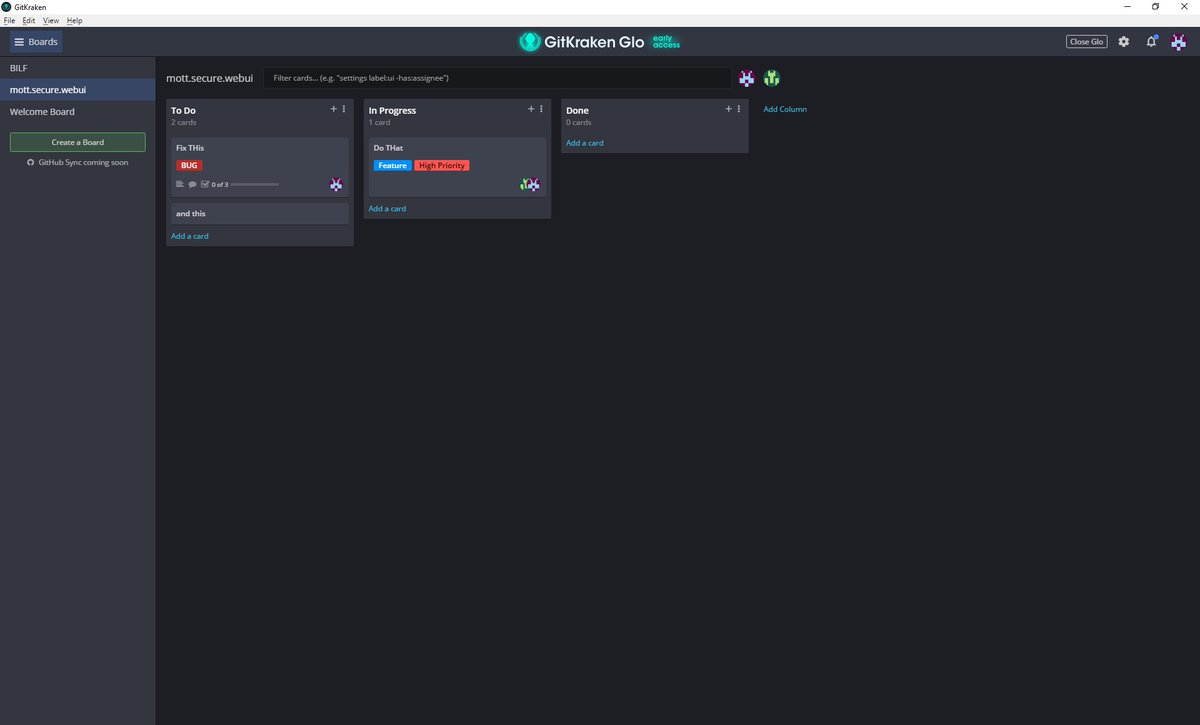Image resolution: width=1200 pixels, height=725 pixels.
Task: Open the To Do column options menu
Action: 344,108
